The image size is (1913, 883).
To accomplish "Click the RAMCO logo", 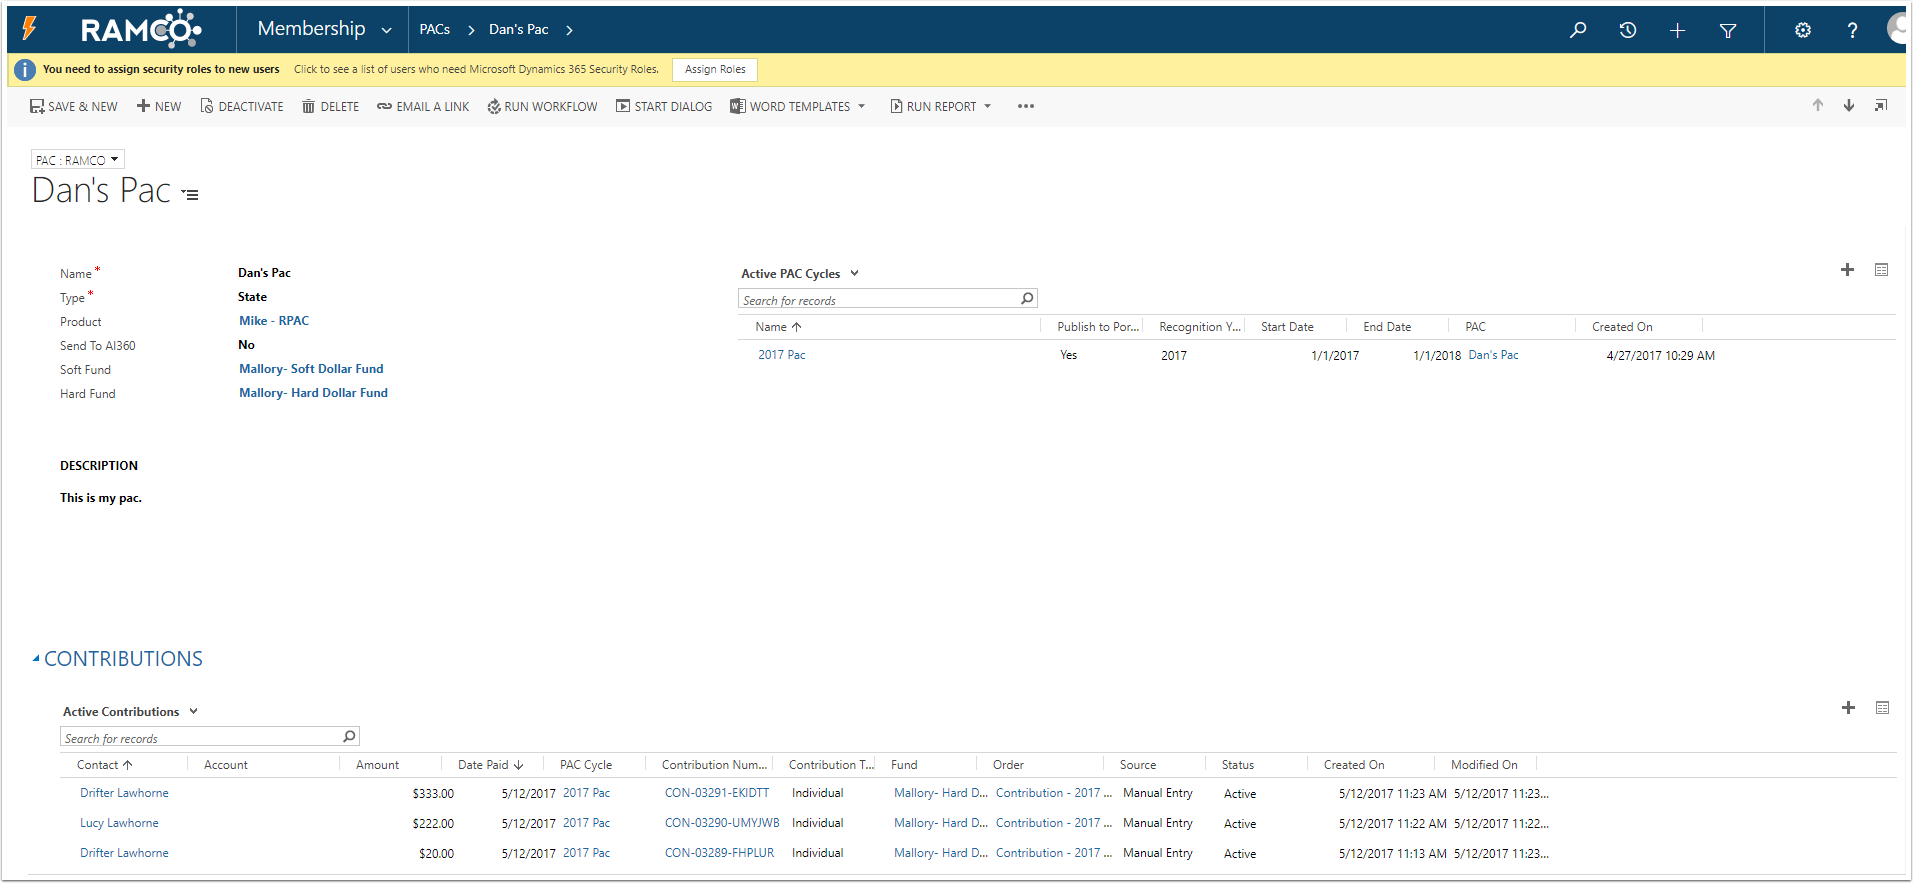I will 141,30.
